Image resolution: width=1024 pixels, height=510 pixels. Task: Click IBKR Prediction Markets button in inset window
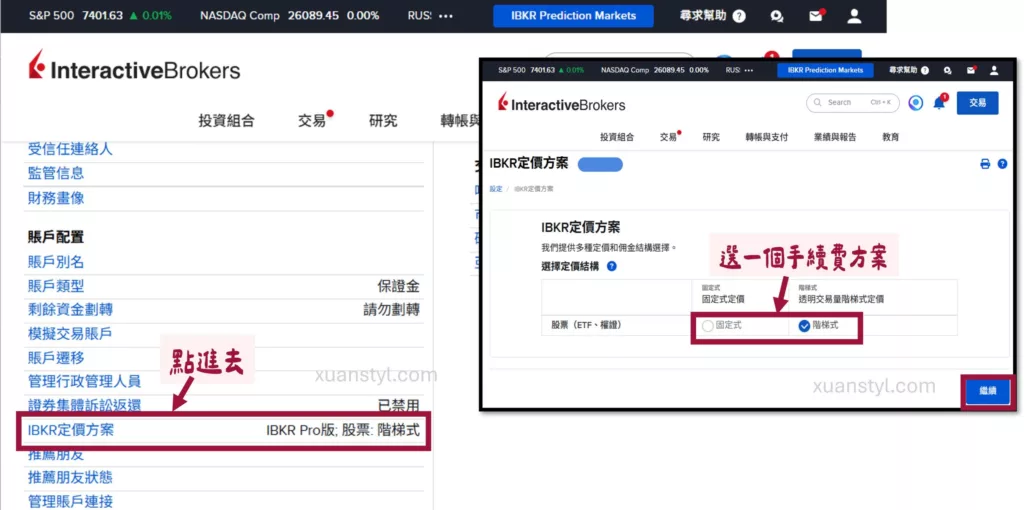[x=825, y=70]
